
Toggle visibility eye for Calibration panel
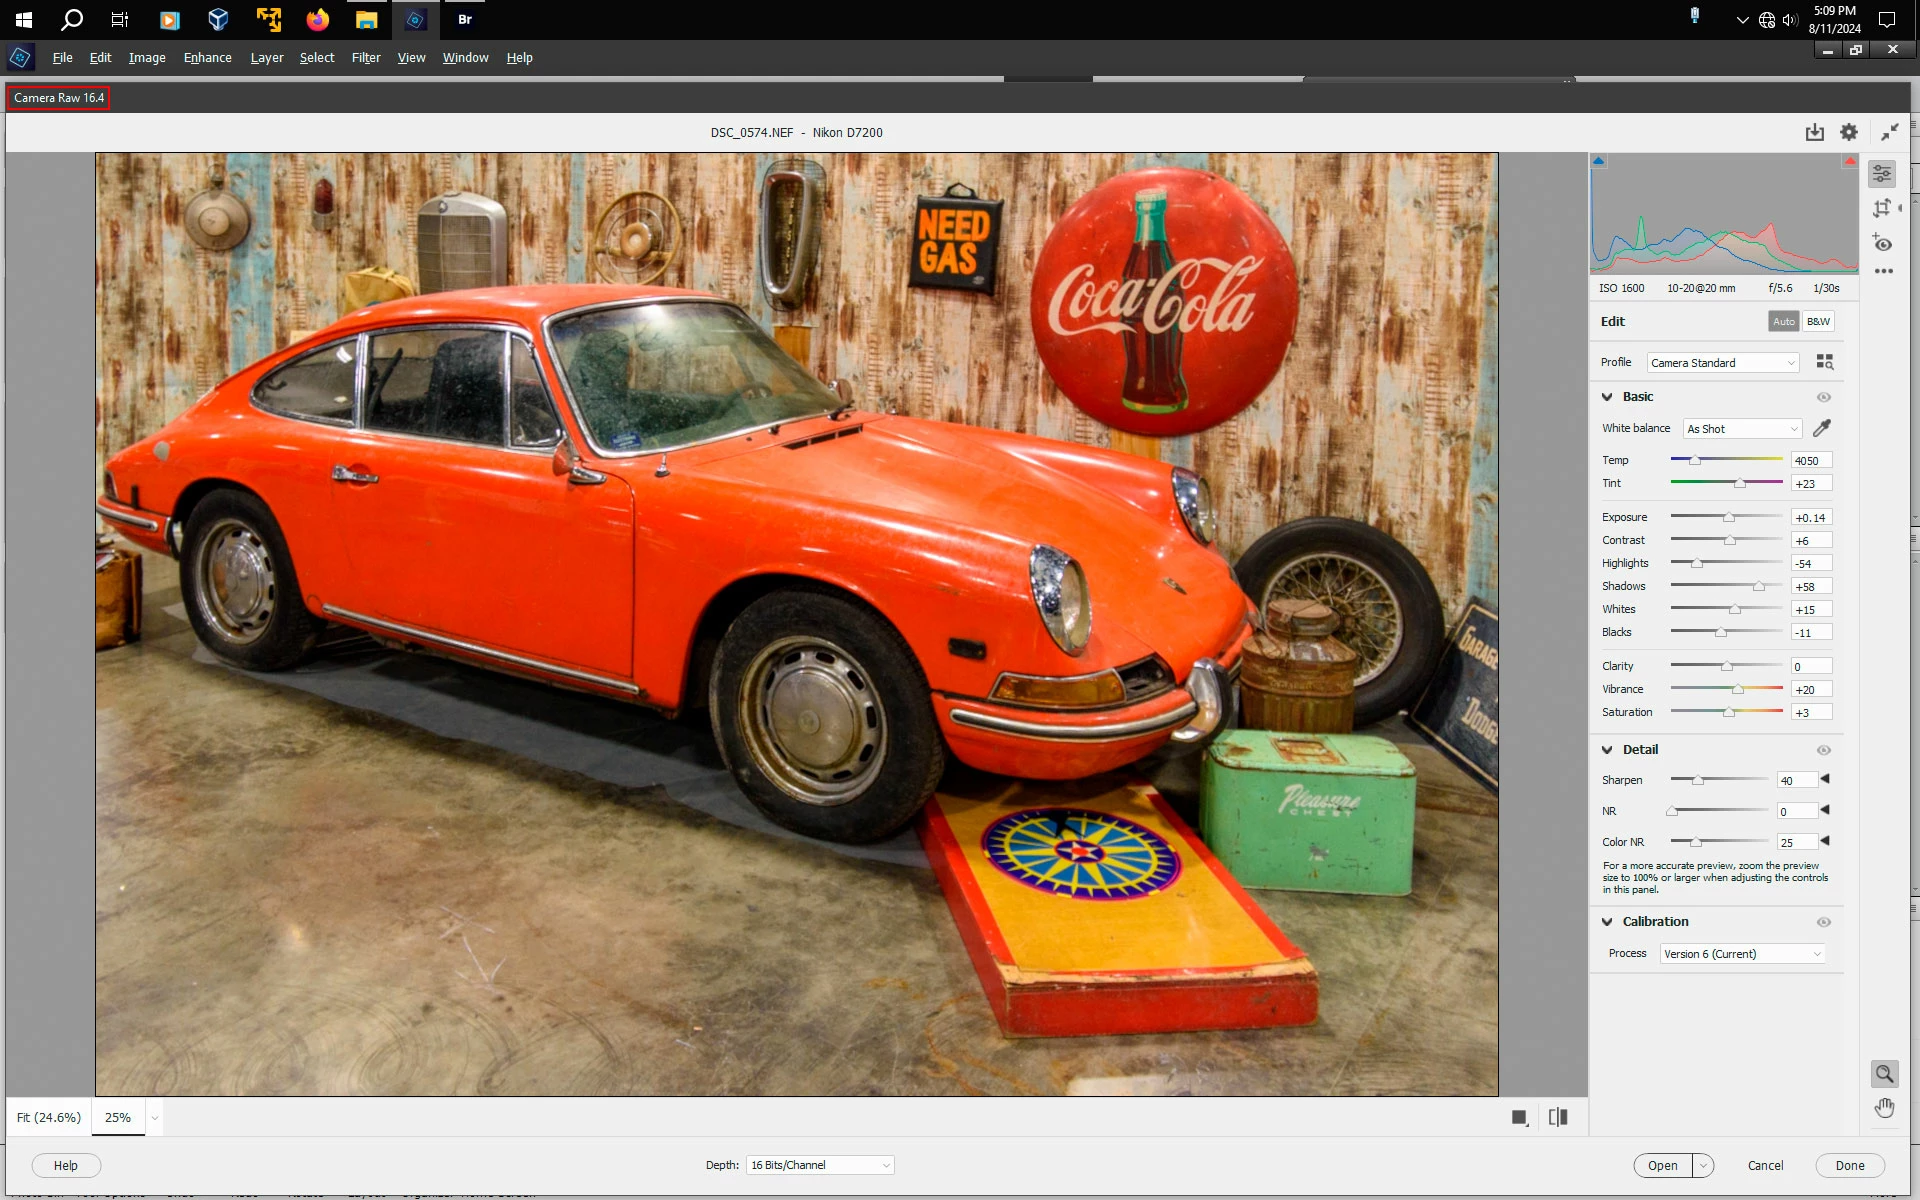[x=1823, y=922]
